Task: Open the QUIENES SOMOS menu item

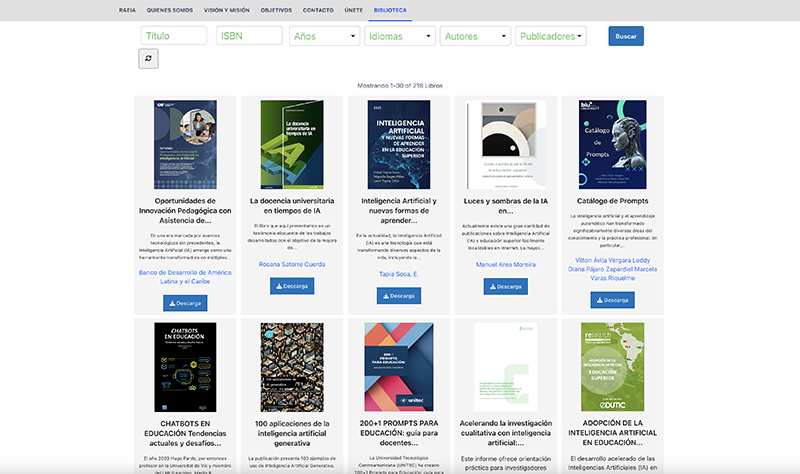Action: pyautogui.click(x=168, y=8)
